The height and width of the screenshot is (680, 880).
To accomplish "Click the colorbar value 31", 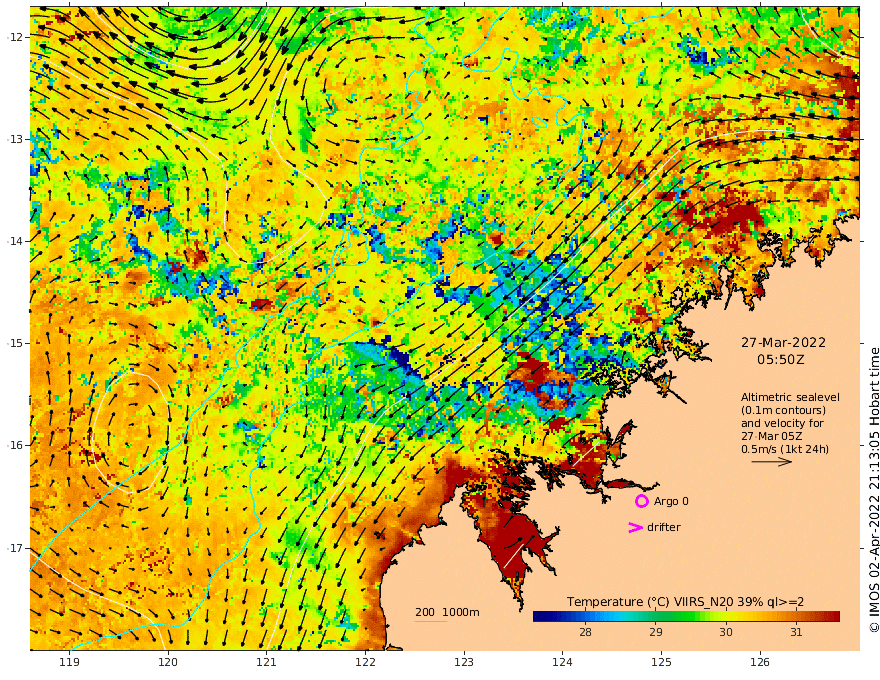I will [796, 632].
